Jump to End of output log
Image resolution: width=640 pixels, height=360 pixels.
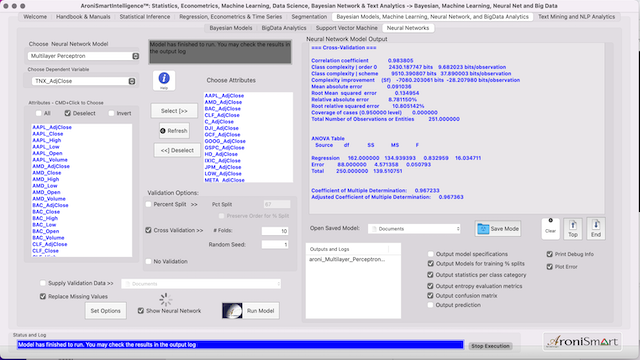[x=596, y=228]
